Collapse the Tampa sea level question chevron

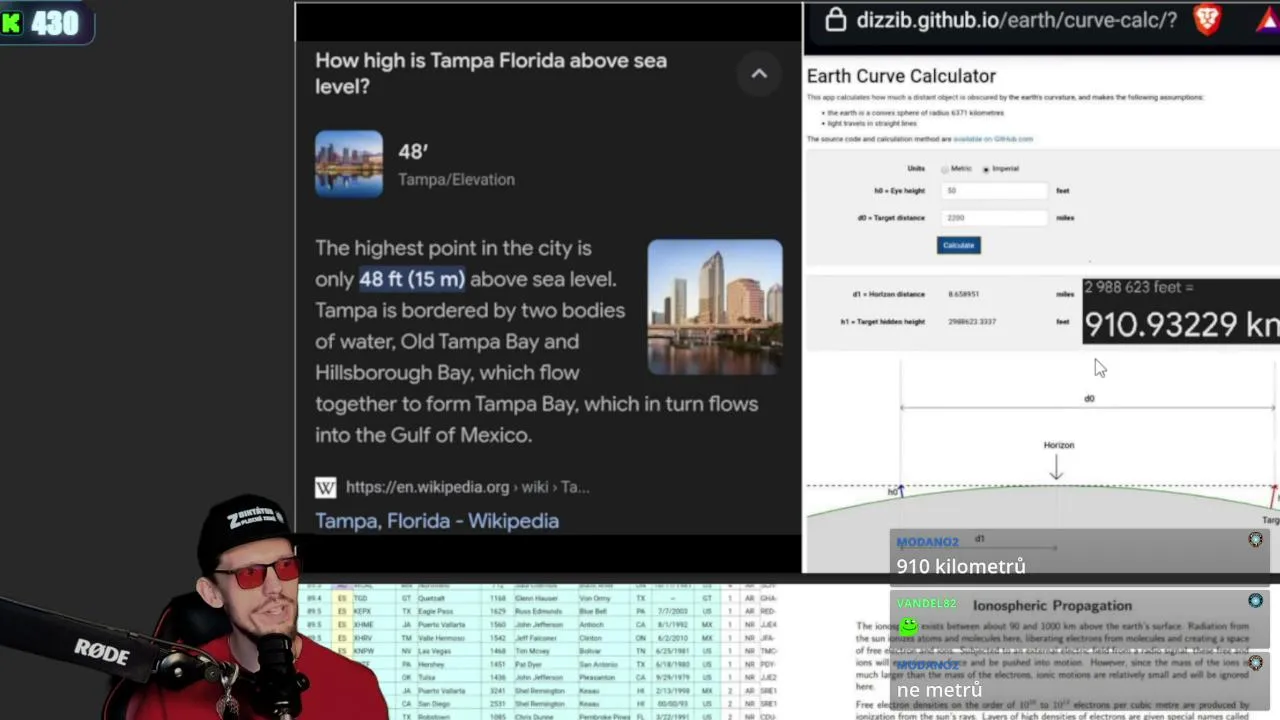pyautogui.click(x=759, y=73)
